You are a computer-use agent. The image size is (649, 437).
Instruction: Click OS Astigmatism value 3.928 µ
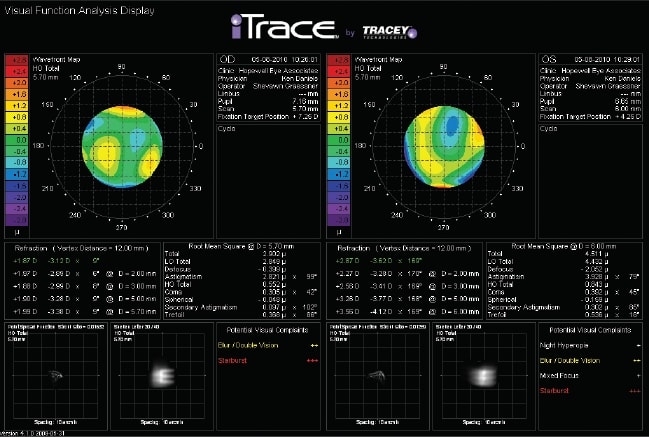[x=596, y=277]
